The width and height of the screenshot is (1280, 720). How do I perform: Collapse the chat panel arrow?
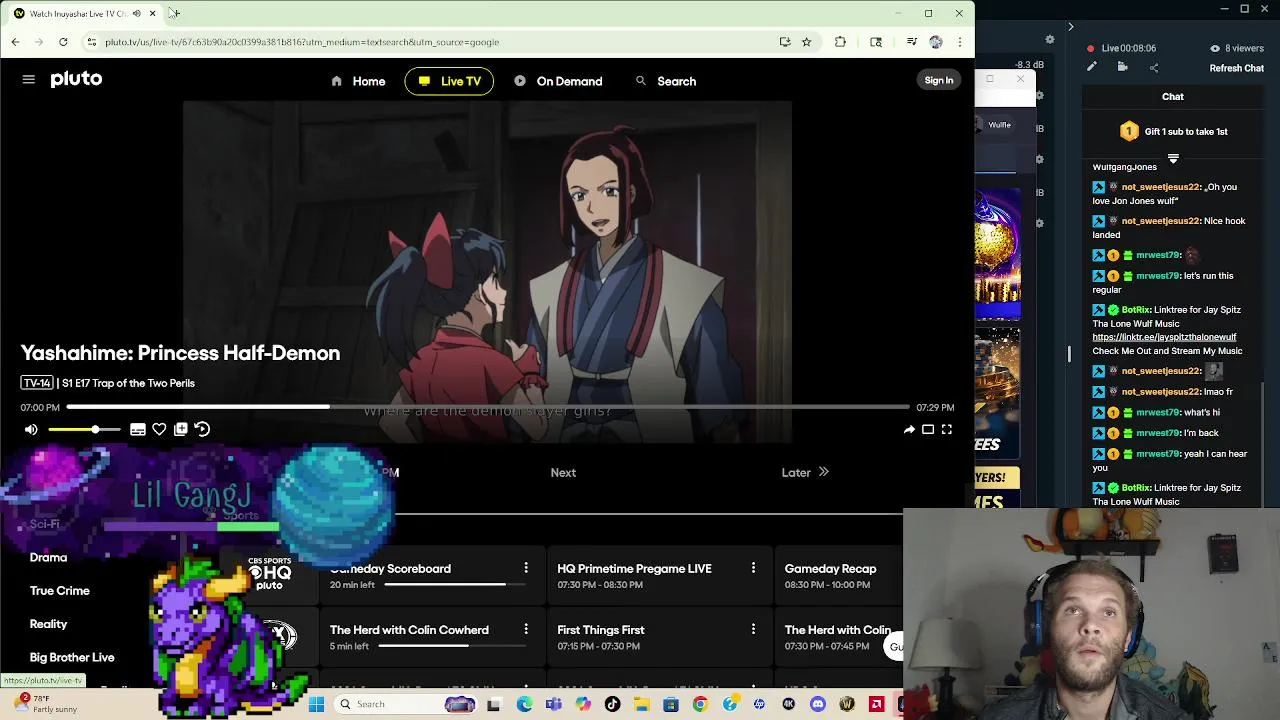[1070, 27]
